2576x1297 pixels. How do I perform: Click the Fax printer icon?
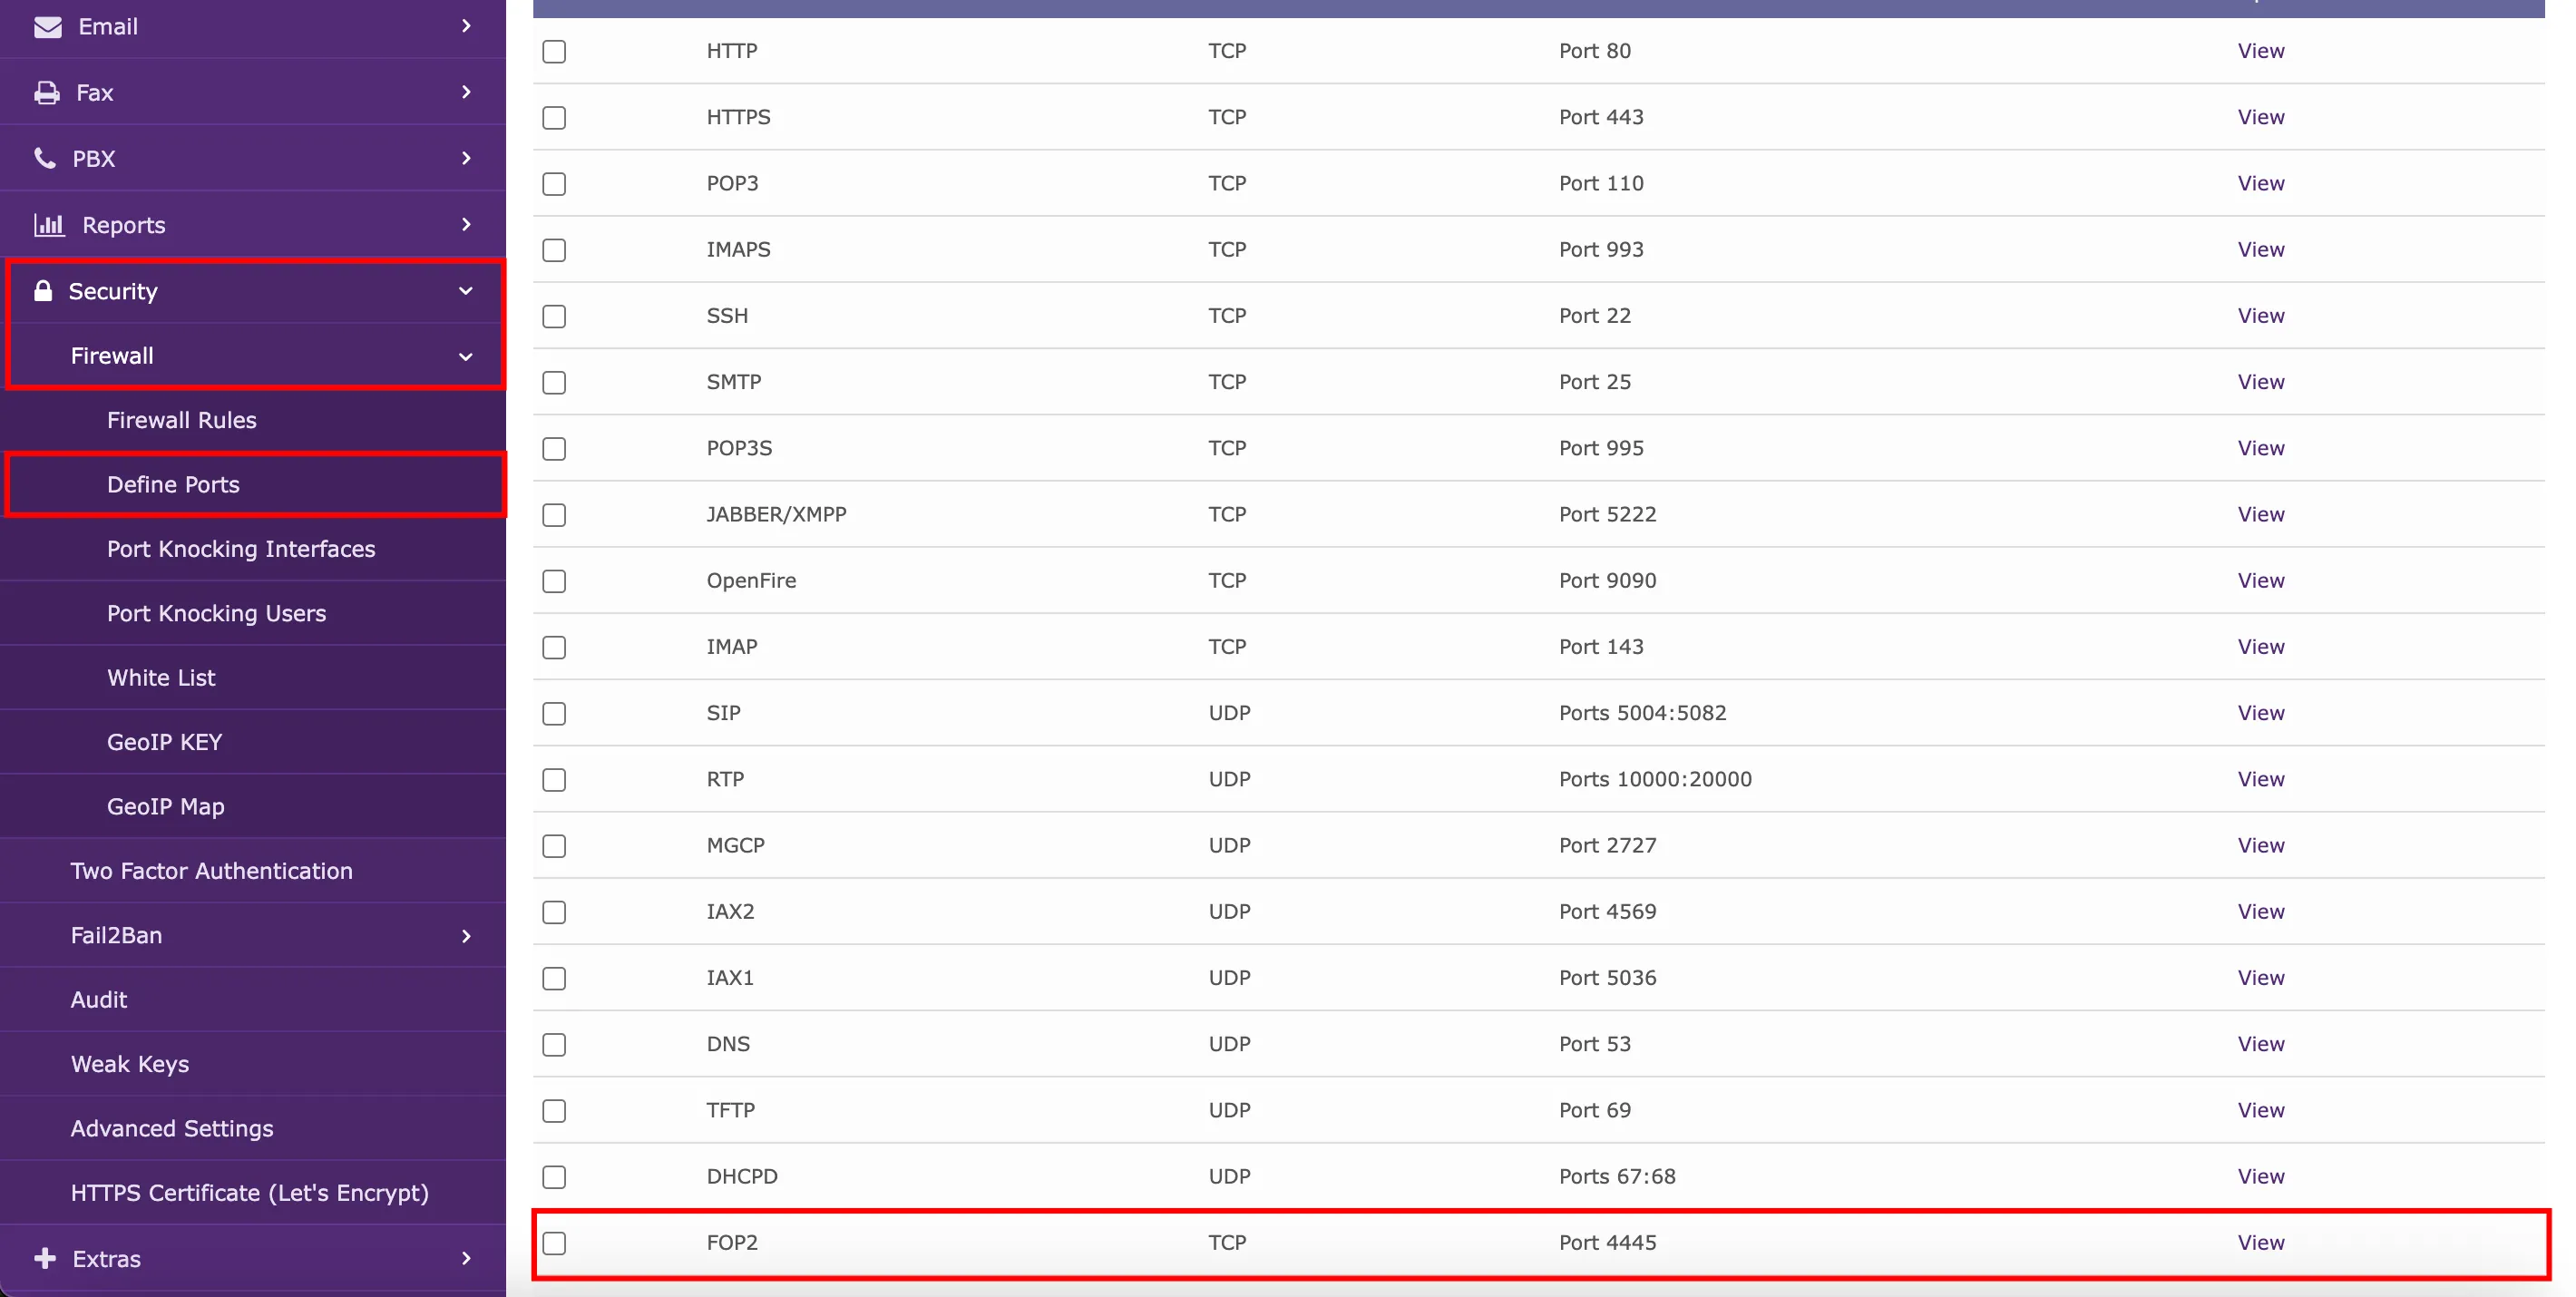pyautogui.click(x=46, y=93)
